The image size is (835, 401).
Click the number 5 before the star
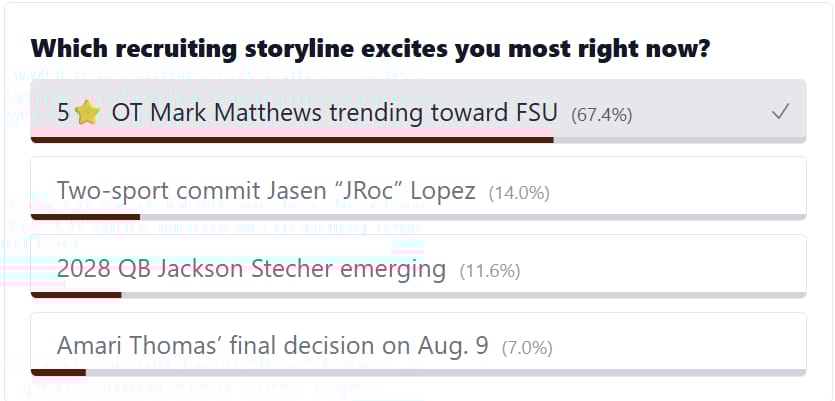point(63,113)
